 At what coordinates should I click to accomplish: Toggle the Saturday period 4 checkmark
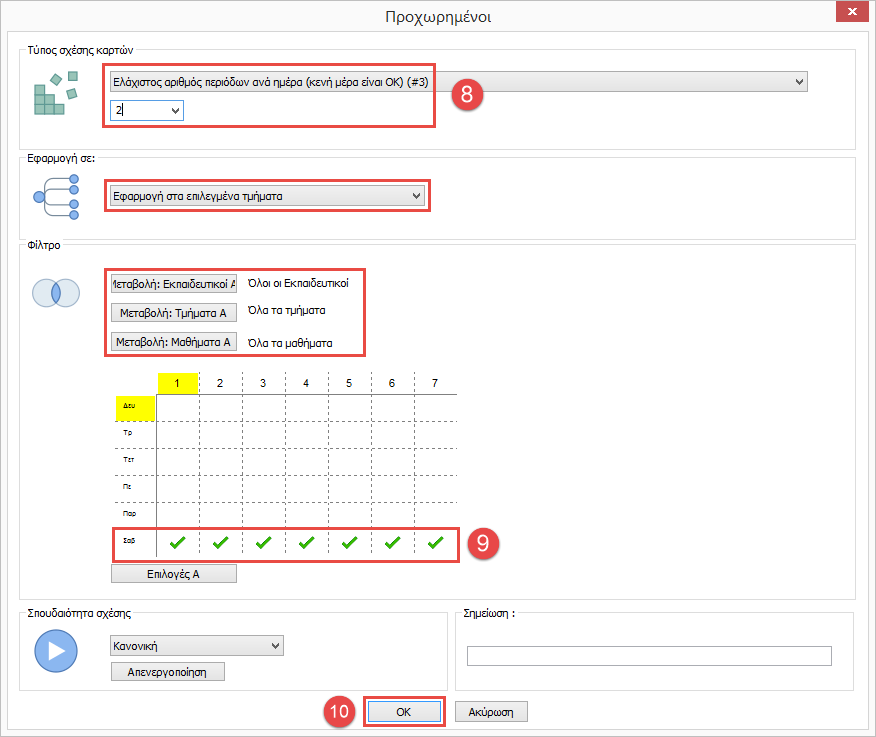click(306, 543)
